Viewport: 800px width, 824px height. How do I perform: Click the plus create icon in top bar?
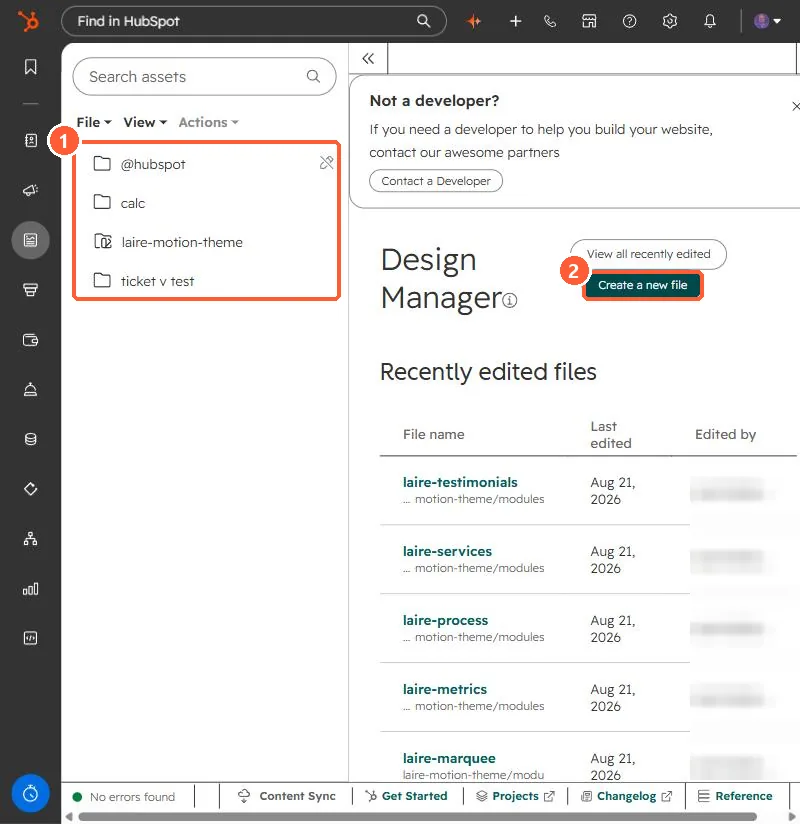click(x=516, y=21)
